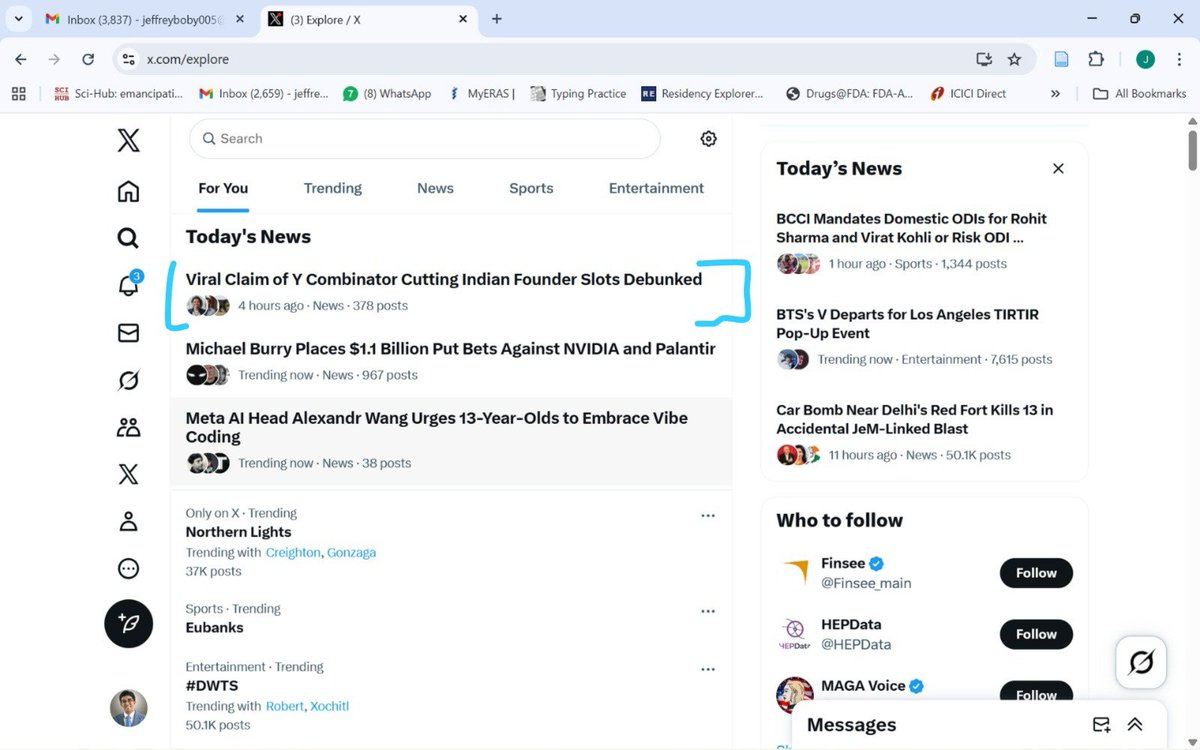Open Y Combinator Indian Founder Slots story

click(444, 279)
